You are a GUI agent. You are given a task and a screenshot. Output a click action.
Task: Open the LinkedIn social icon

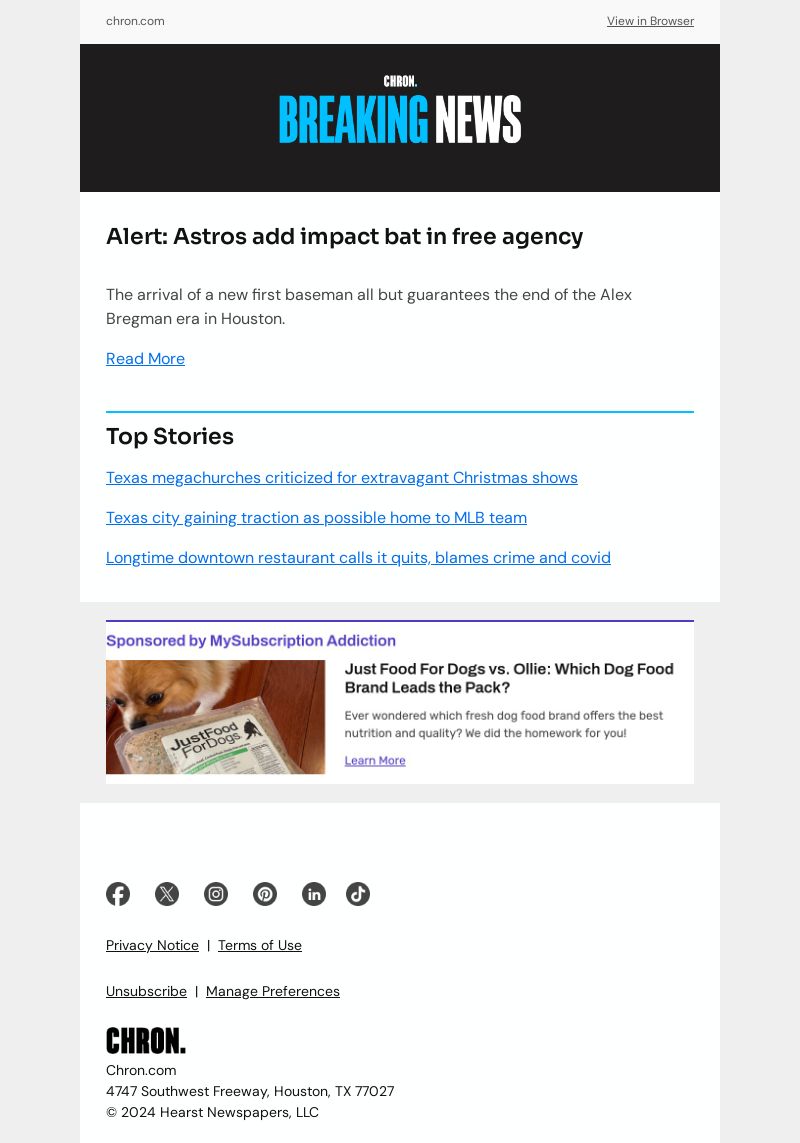coord(314,894)
